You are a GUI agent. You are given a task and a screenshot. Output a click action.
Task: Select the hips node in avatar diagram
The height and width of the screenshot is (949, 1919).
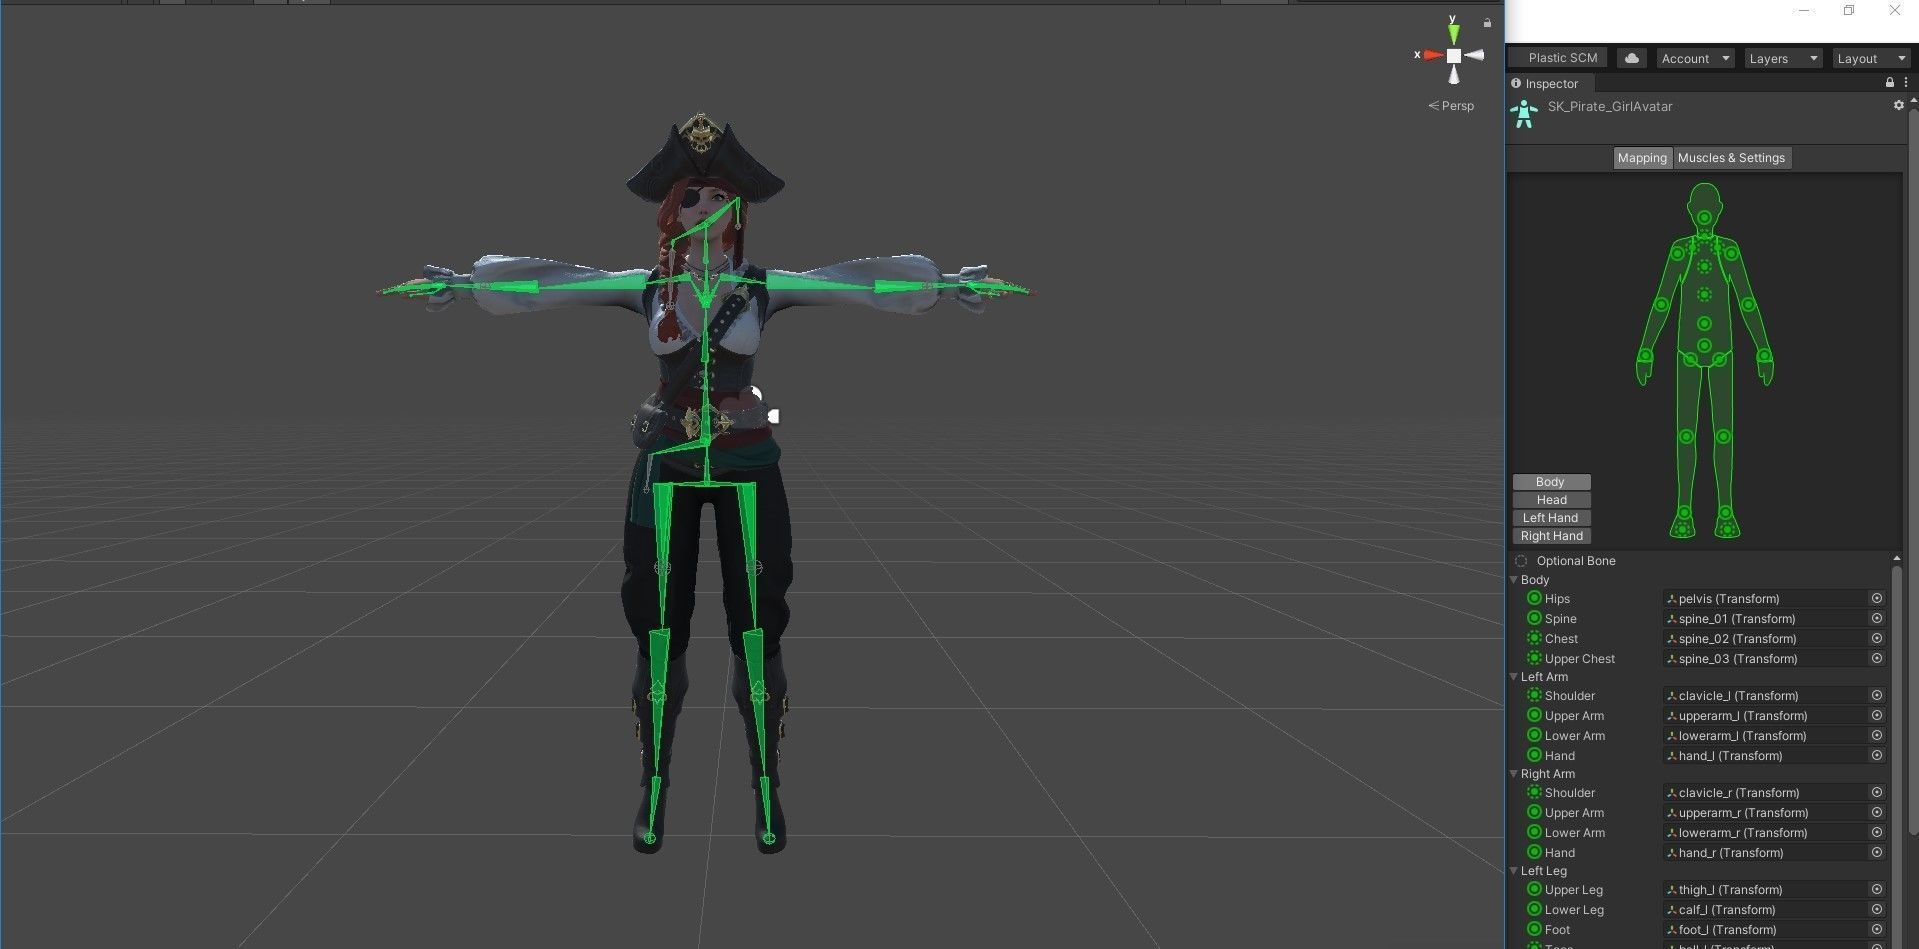tap(1704, 346)
